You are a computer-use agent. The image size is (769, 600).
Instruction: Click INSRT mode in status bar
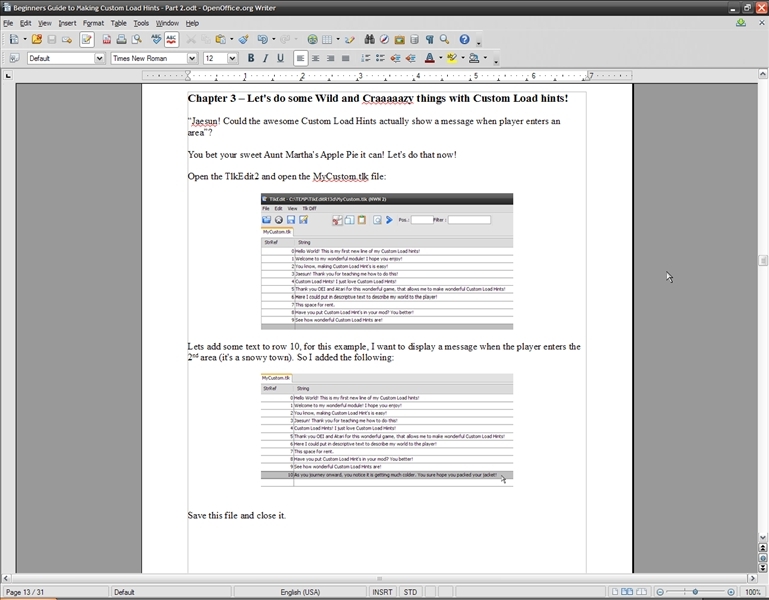(x=382, y=592)
